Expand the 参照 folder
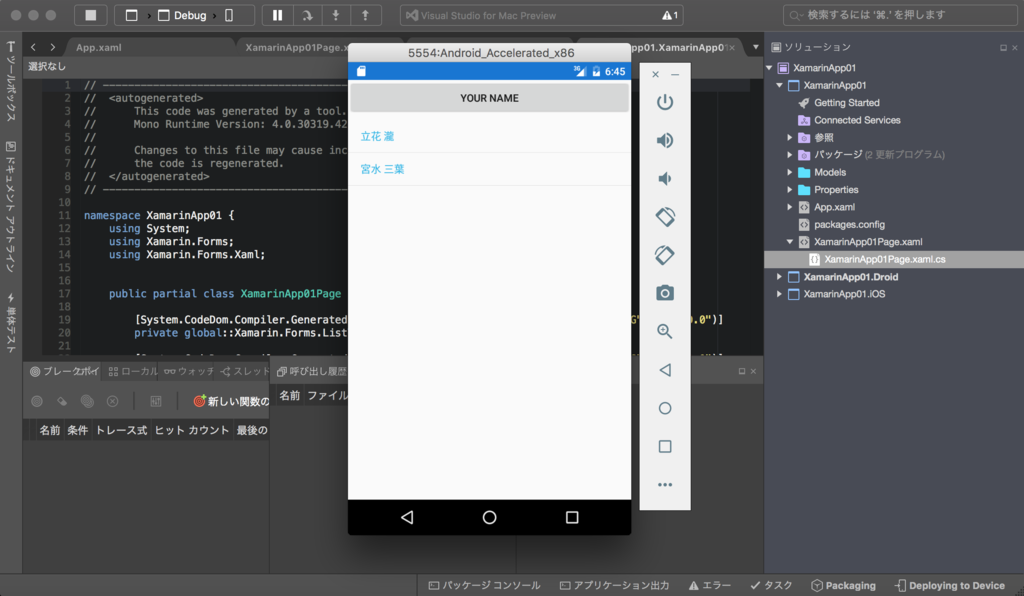 [790, 138]
